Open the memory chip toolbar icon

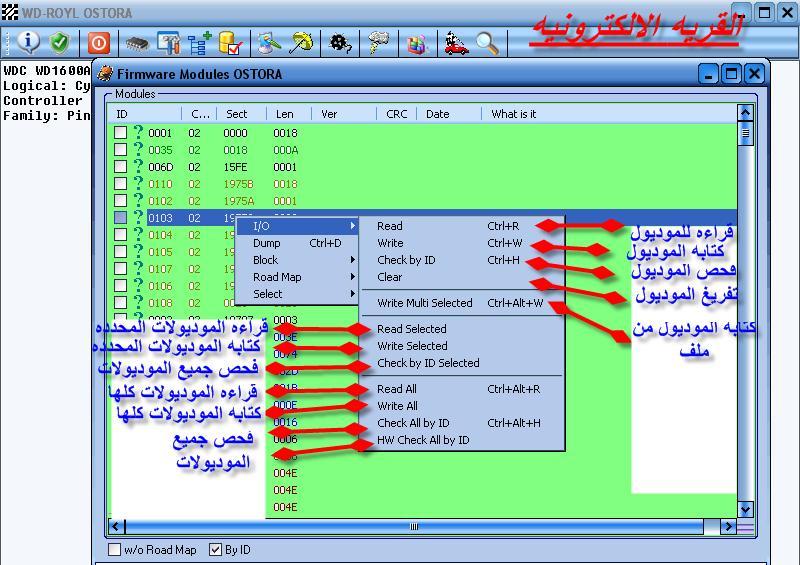pos(137,44)
